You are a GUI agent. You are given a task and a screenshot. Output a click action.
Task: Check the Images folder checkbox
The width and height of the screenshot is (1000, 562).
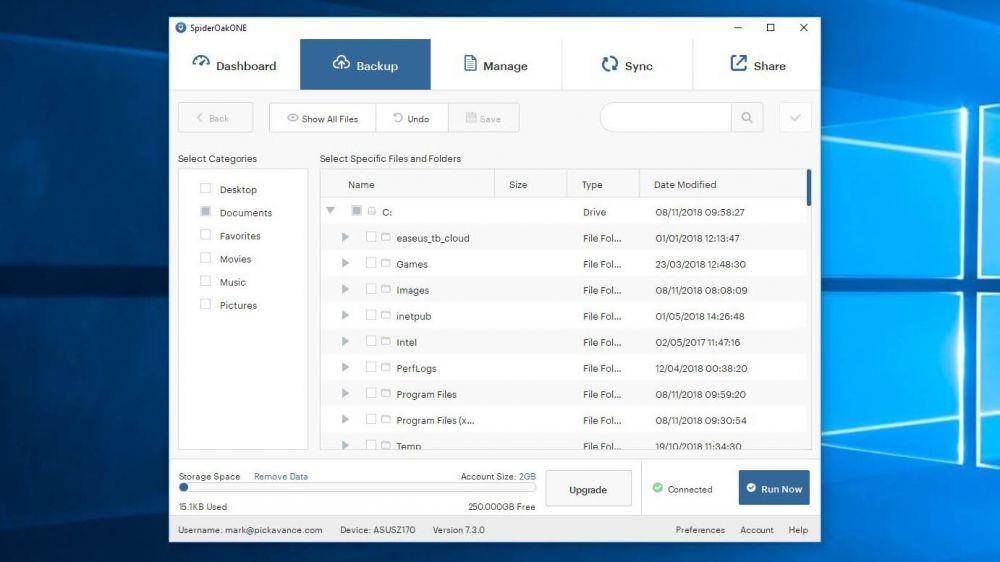click(x=371, y=289)
